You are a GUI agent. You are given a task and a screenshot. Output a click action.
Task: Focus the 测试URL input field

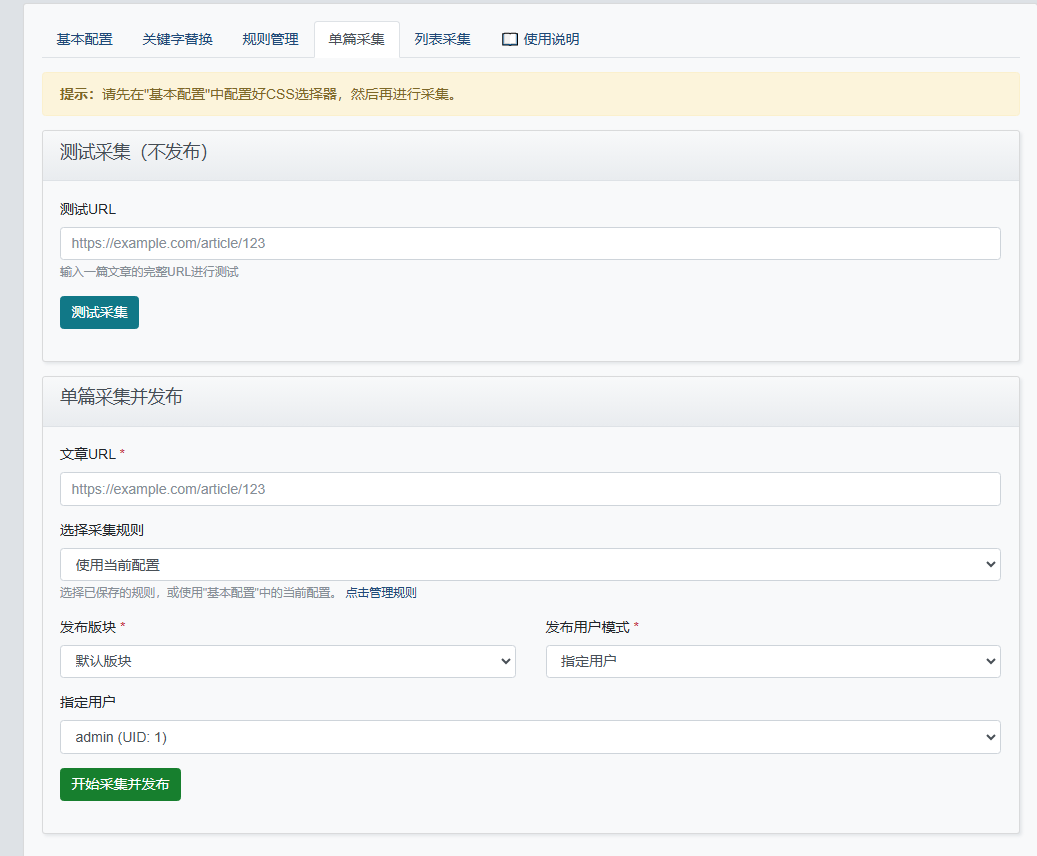coord(530,243)
